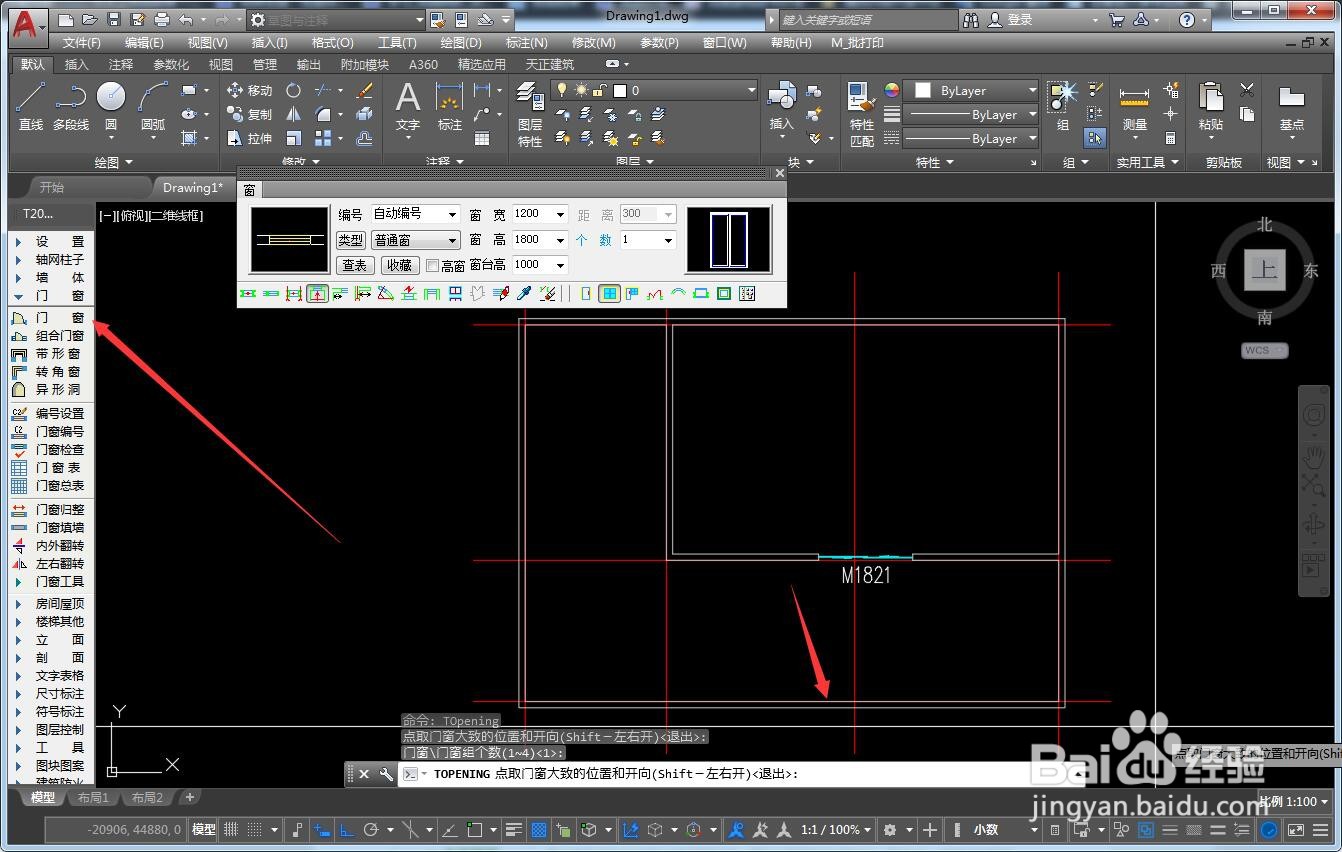The image size is (1342, 852).
Task: Open the layer name dropdown showing 0
Action: click(x=751, y=90)
